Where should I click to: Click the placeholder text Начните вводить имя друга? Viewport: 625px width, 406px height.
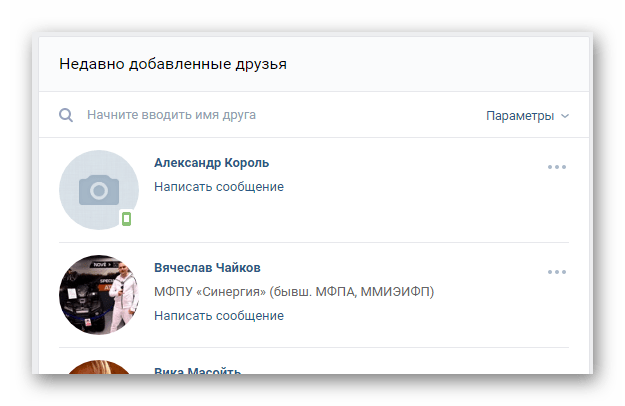coord(171,115)
